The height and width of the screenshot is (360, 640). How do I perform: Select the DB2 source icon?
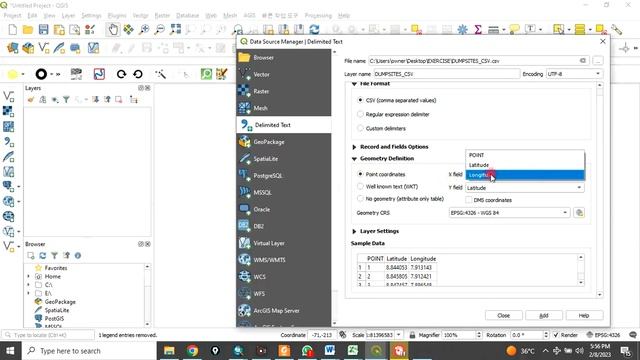pyautogui.click(x=244, y=226)
